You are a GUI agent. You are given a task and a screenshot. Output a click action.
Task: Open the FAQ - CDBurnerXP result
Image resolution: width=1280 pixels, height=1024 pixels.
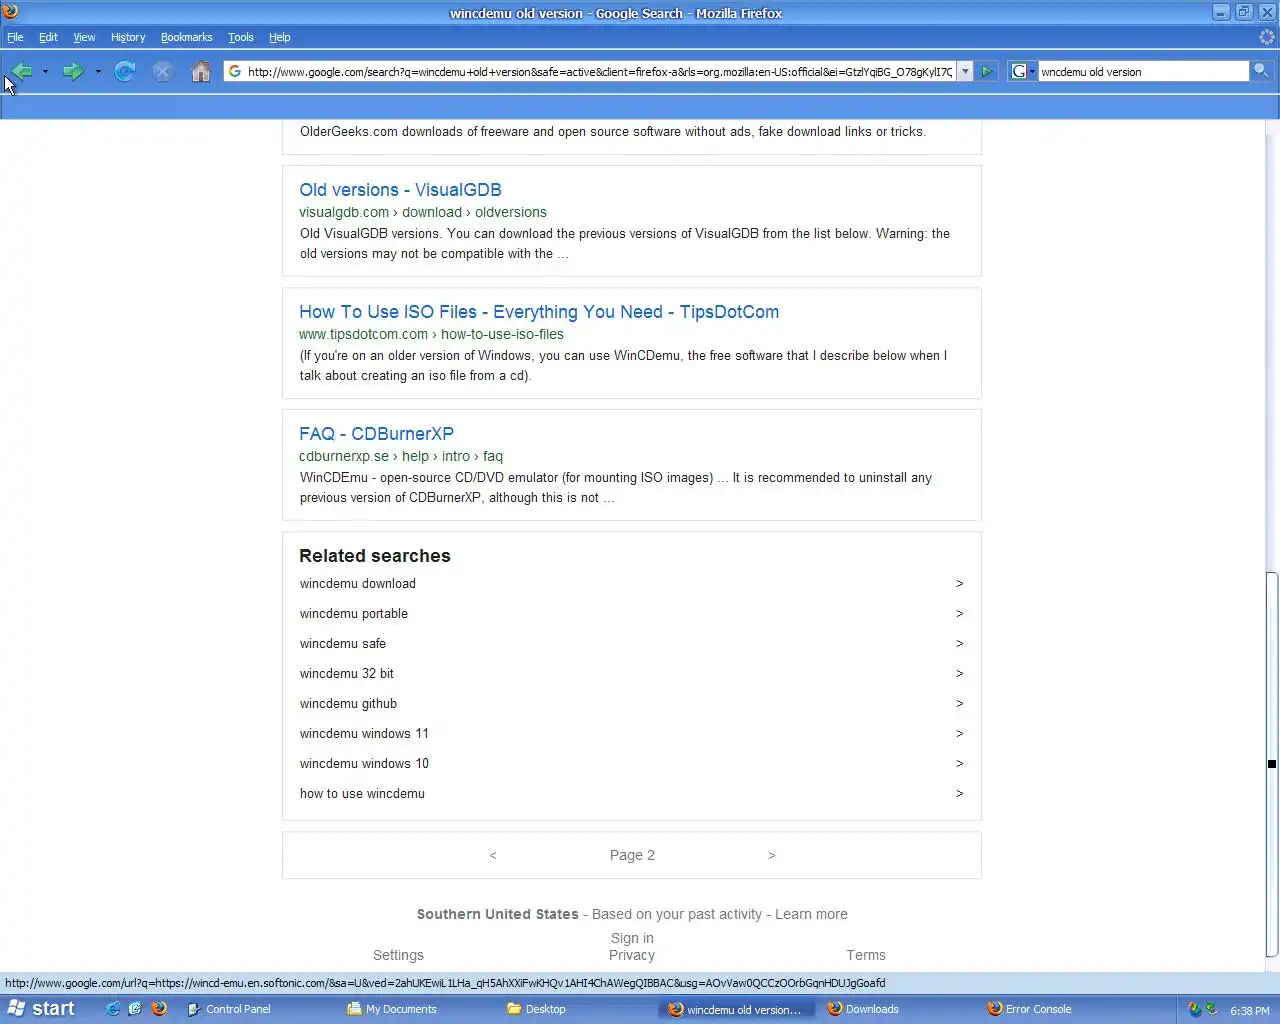click(x=376, y=434)
